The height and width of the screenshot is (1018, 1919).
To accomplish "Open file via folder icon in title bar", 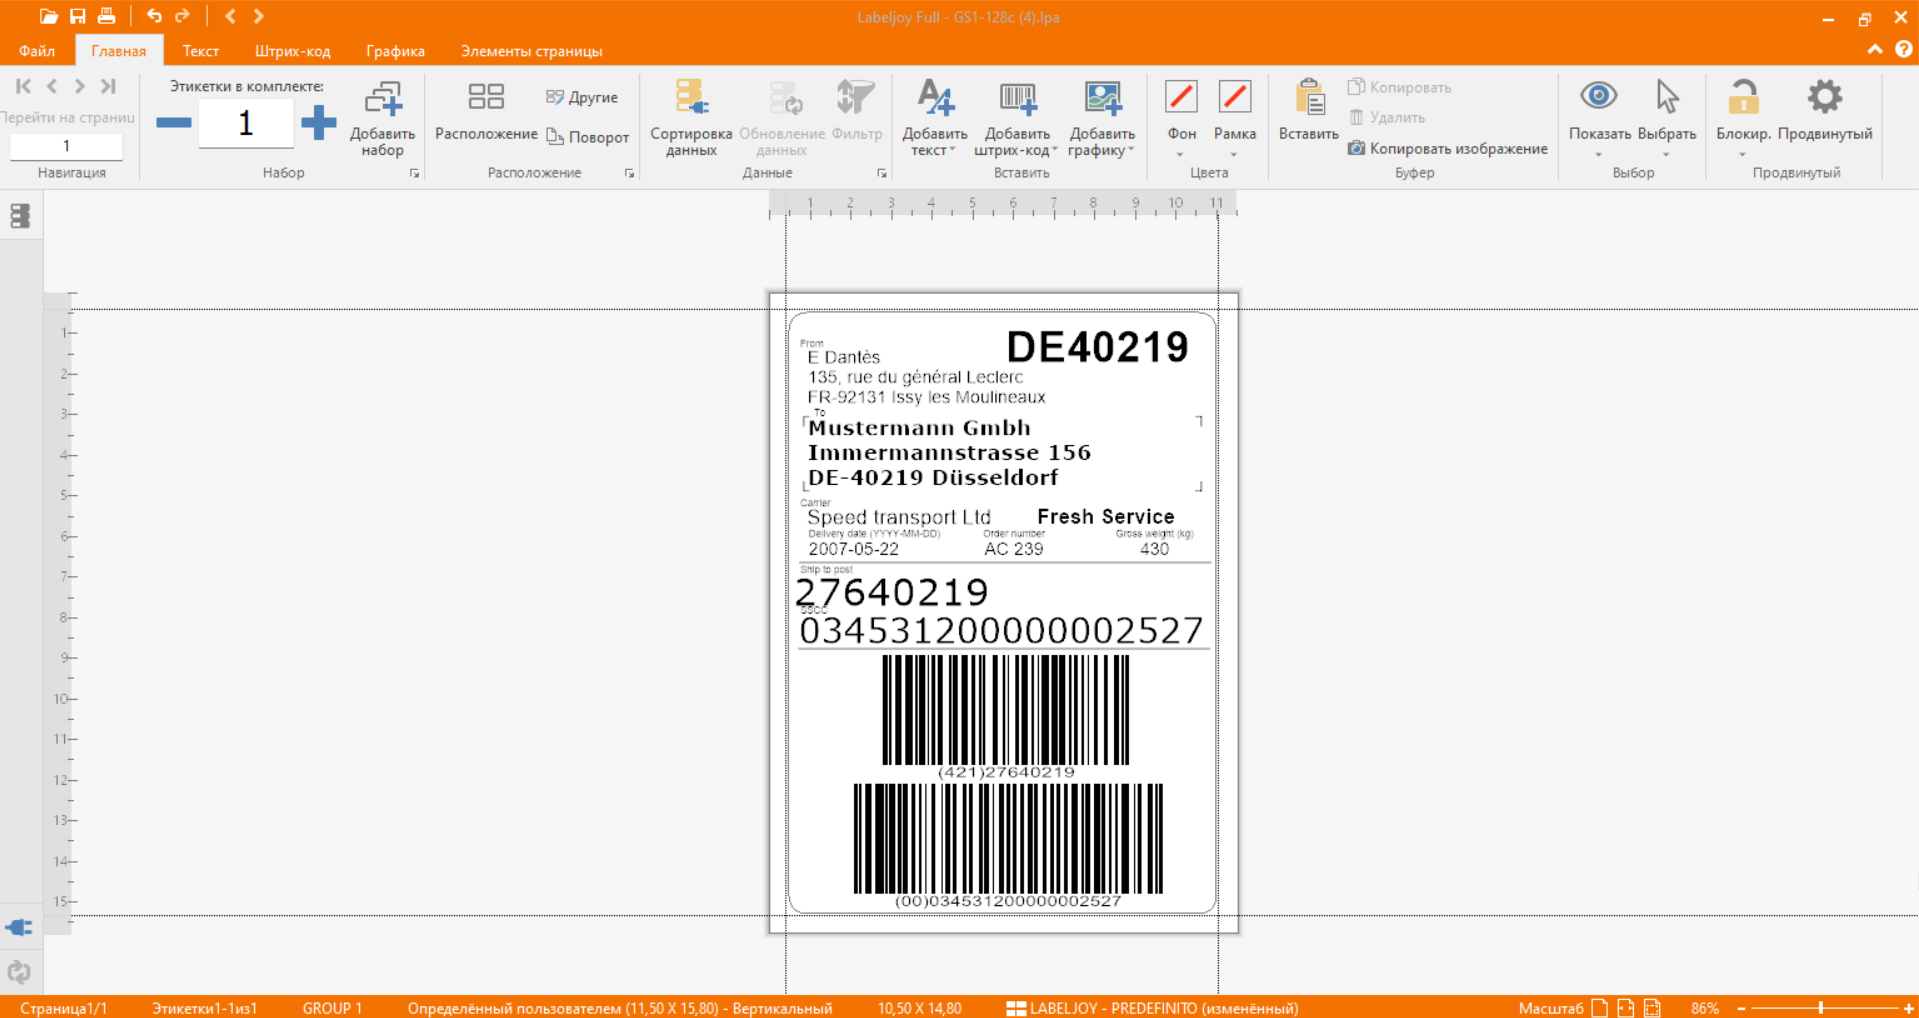I will coord(48,16).
